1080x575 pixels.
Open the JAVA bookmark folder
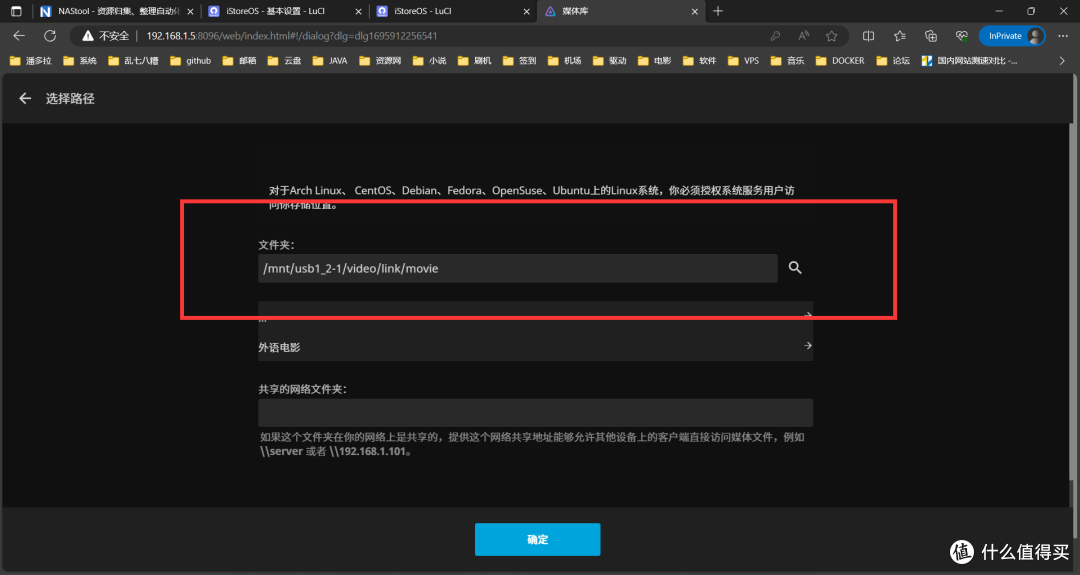tap(330, 61)
